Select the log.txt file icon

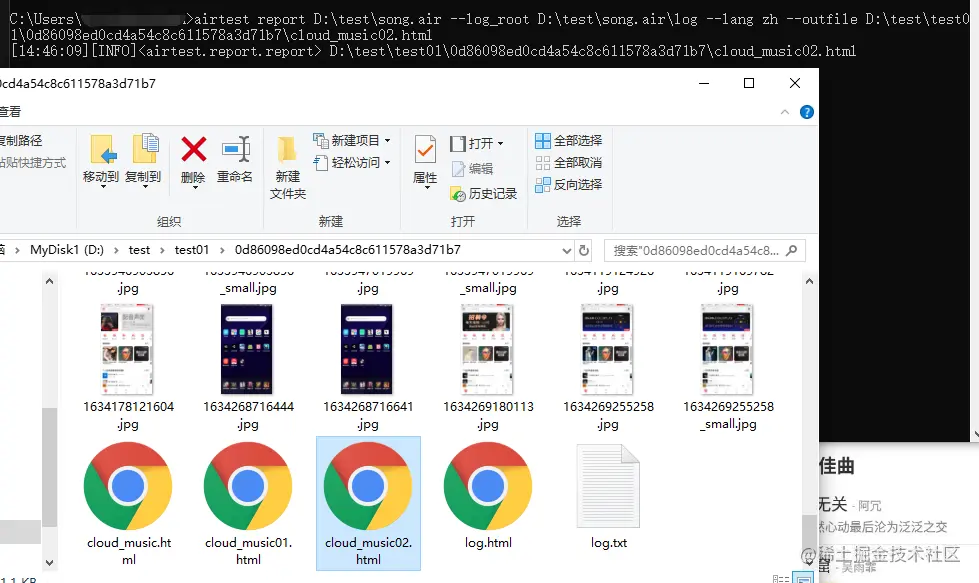(x=608, y=486)
